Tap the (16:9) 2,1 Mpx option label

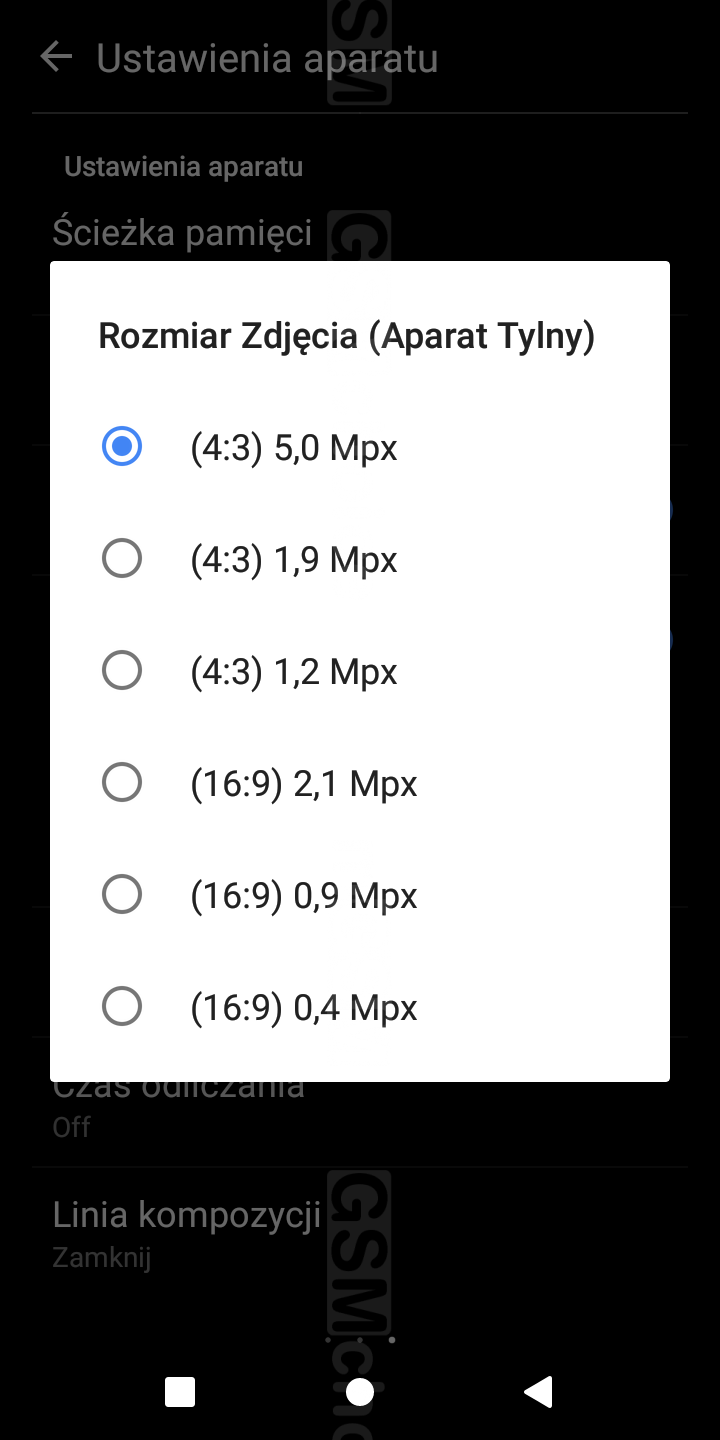[x=304, y=784]
